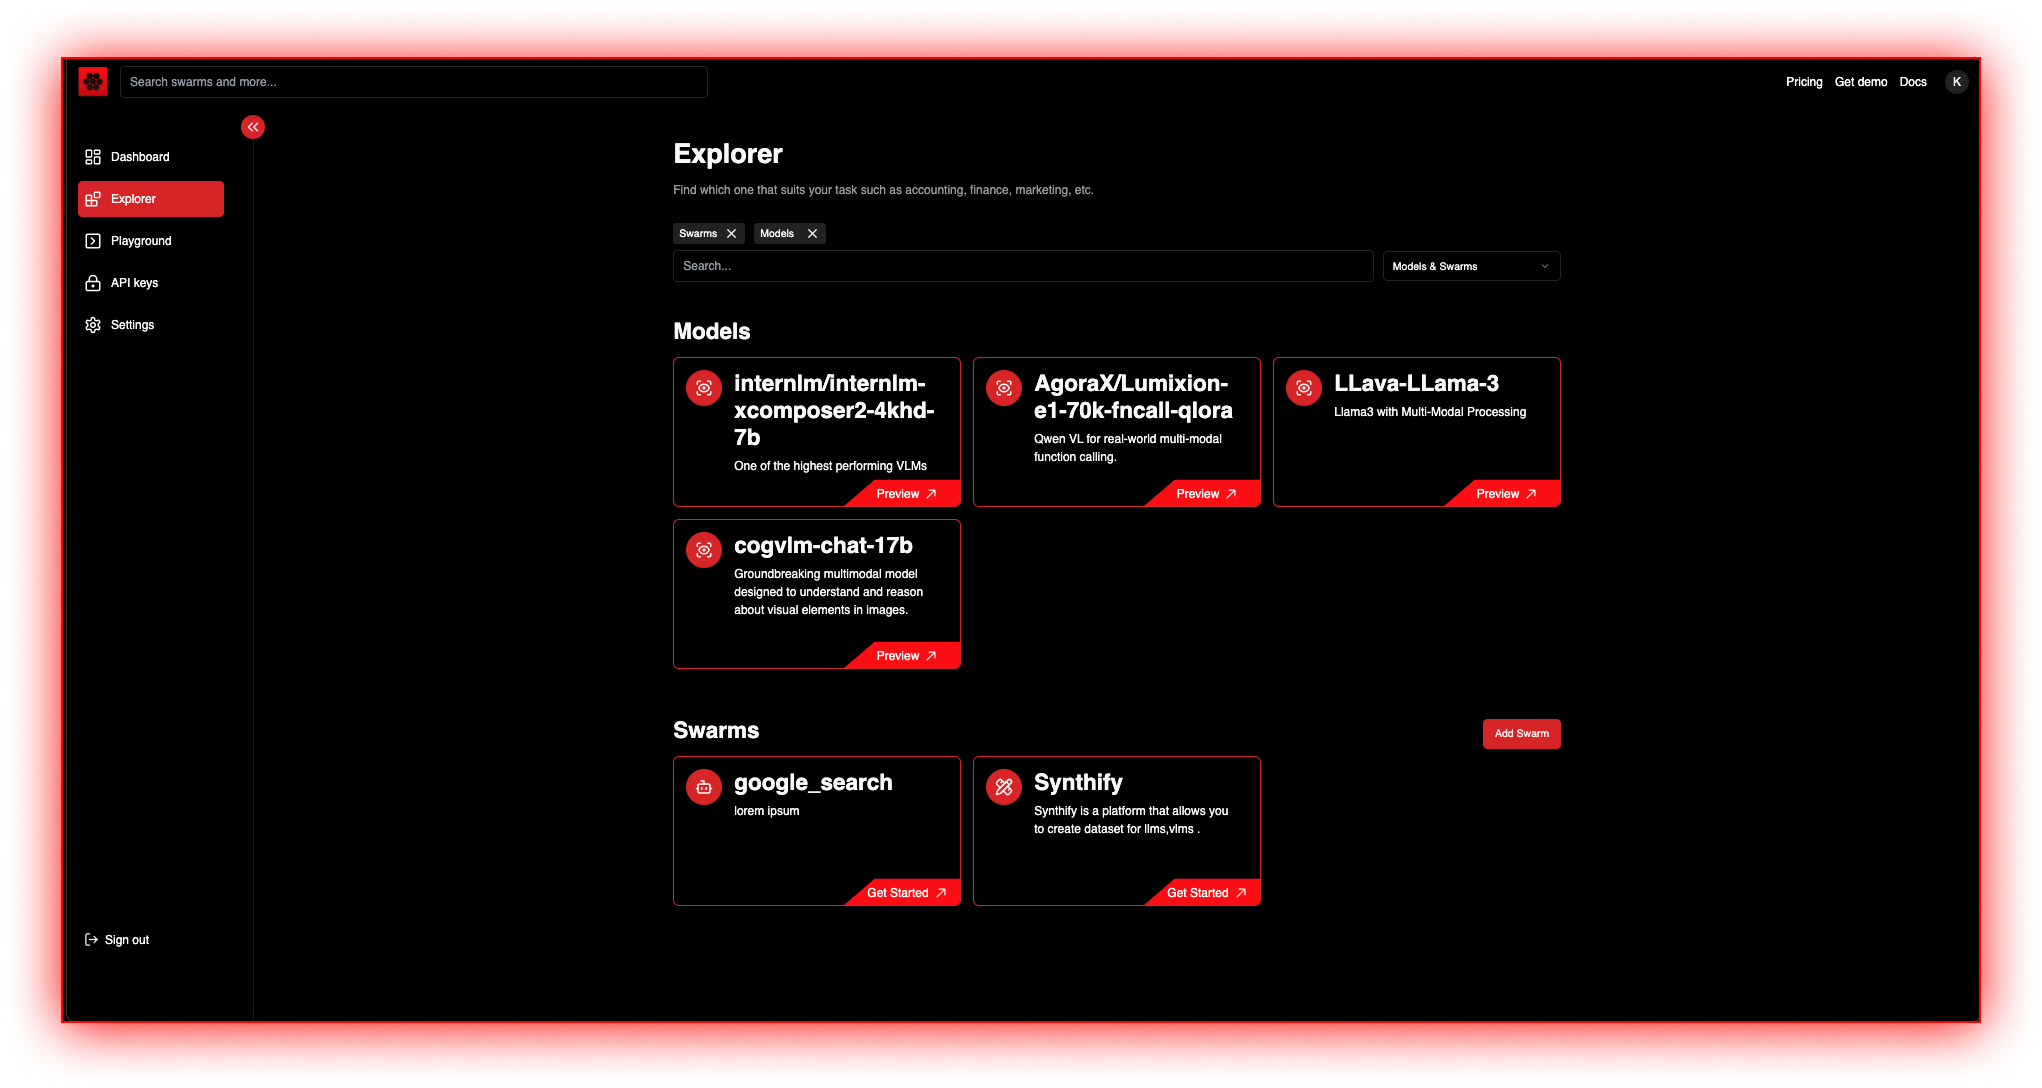Click the internlm model card icon
The width and height of the screenshot is (2042, 1088).
pyautogui.click(x=705, y=387)
